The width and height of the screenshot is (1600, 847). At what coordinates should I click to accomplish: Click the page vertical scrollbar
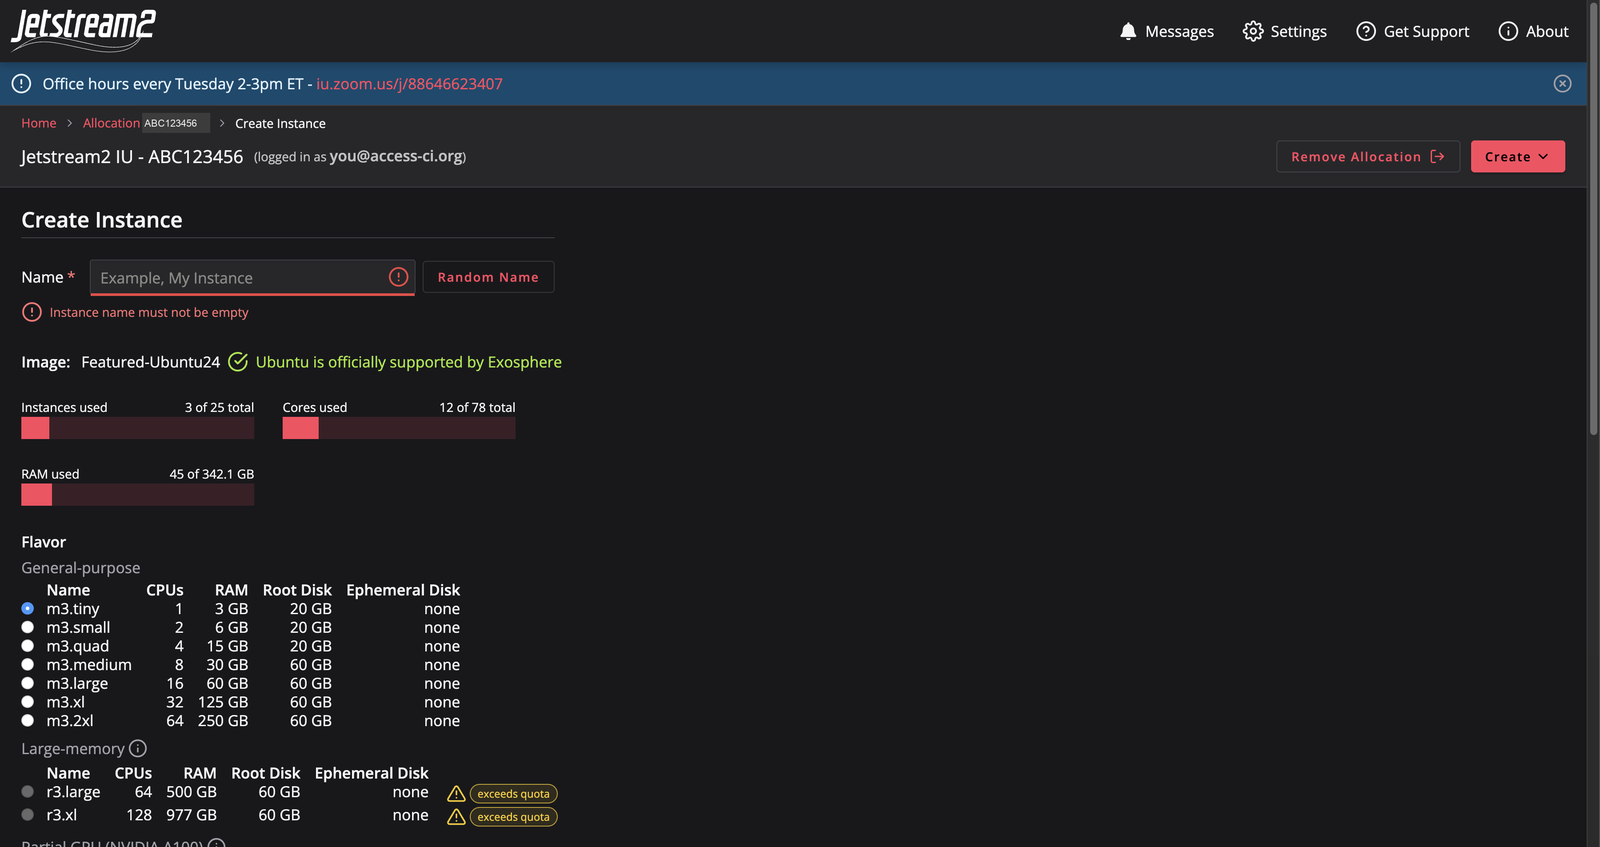(1593, 218)
